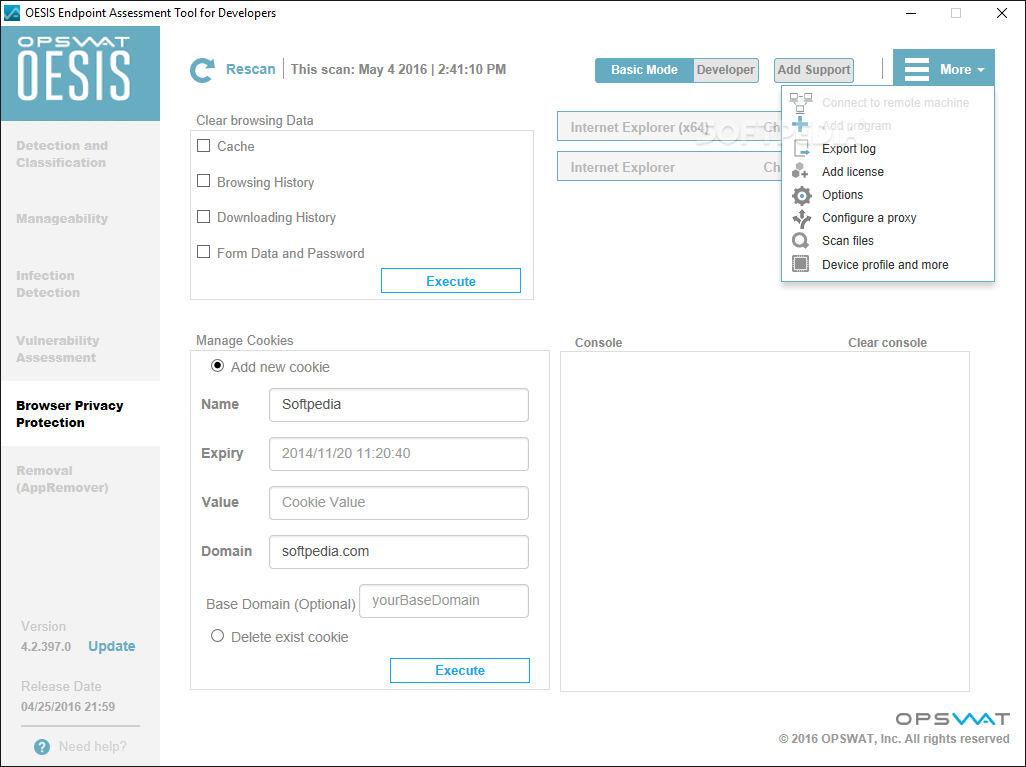Open Device profile and more entry
This screenshot has height=767, width=1026.
coord(885,264)
